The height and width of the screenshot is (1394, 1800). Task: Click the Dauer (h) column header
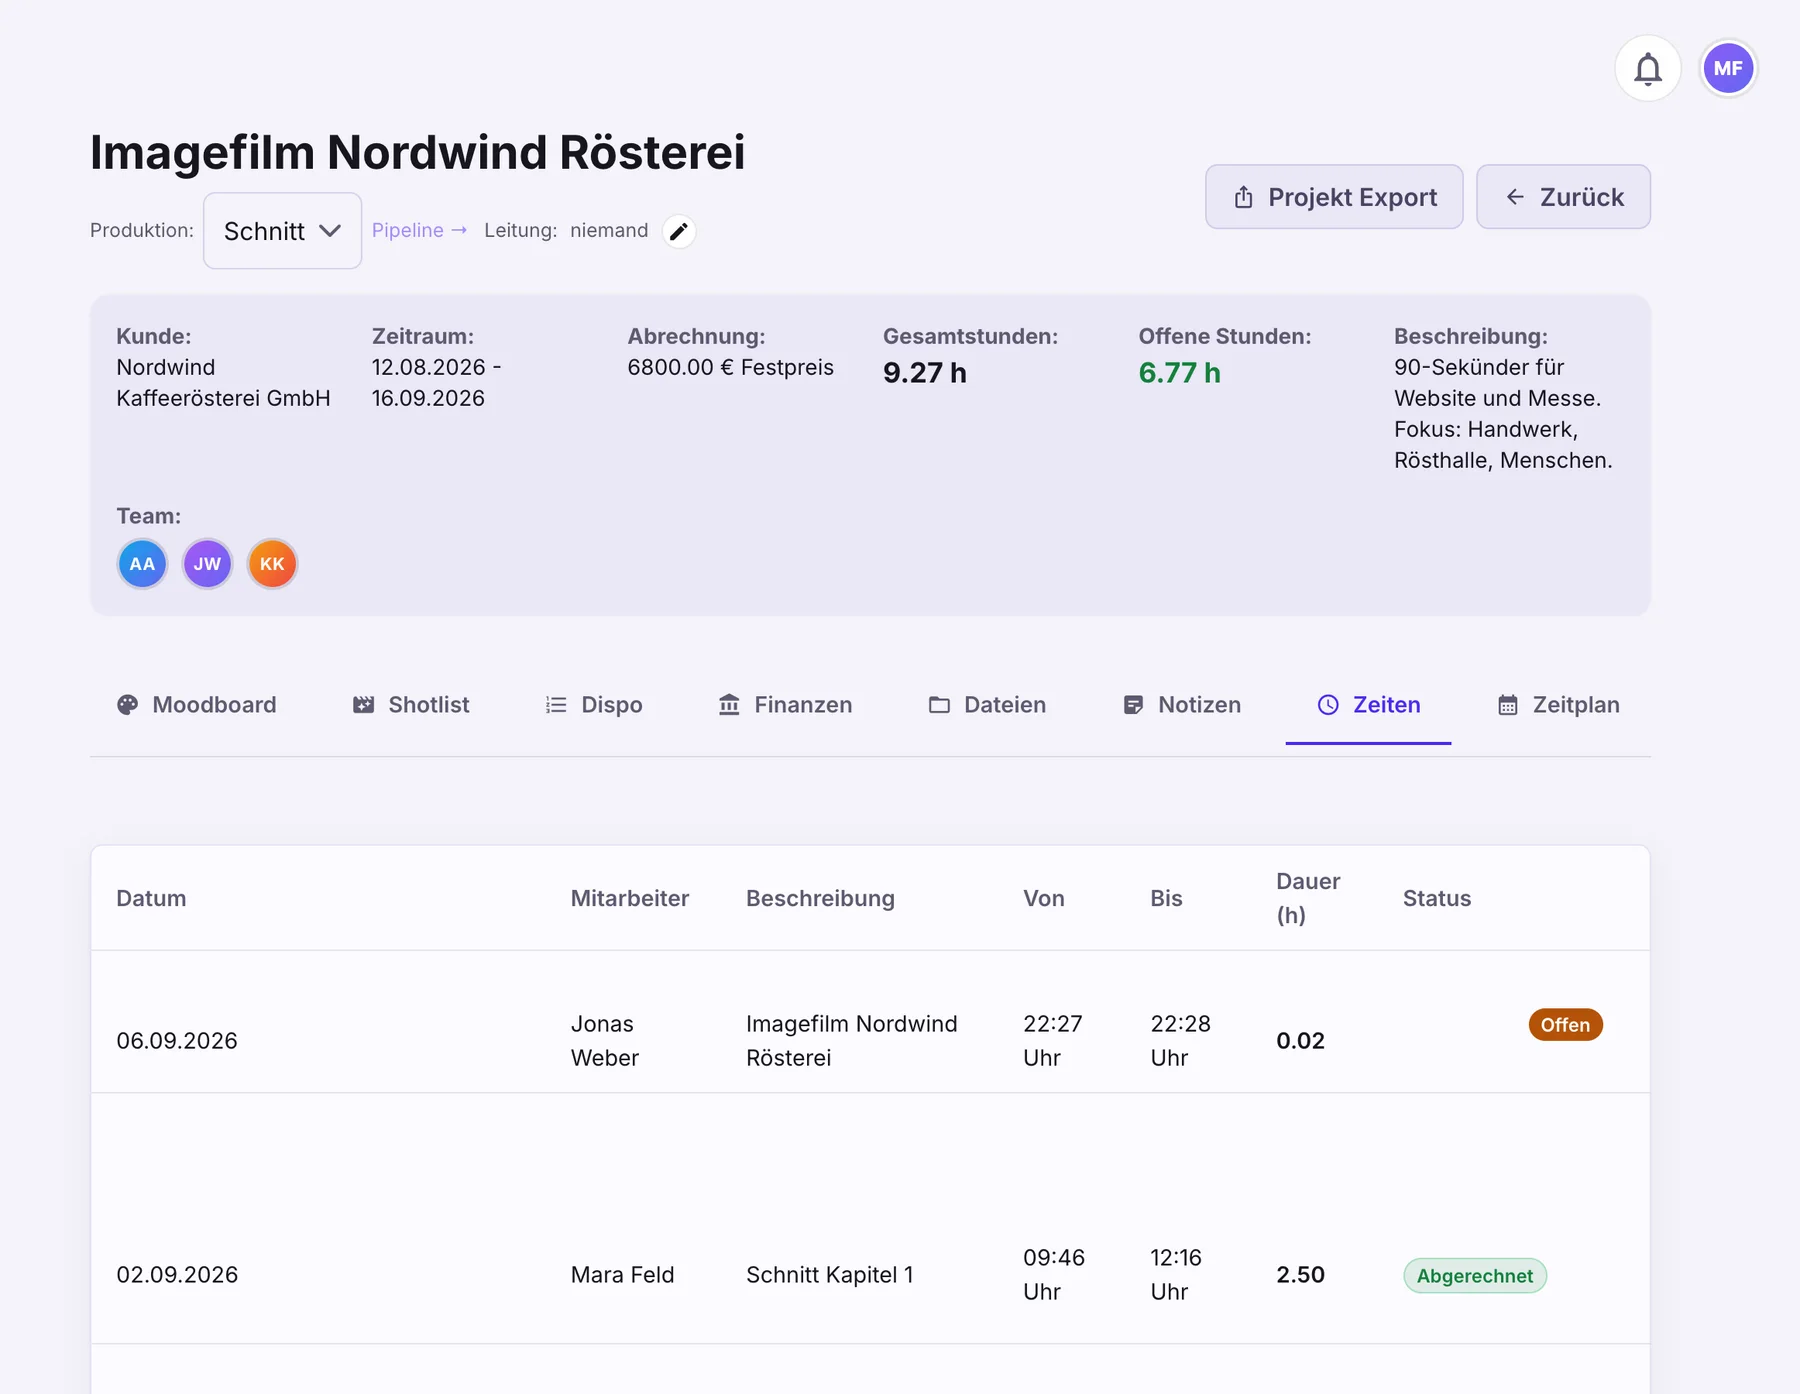[1308, 898]
